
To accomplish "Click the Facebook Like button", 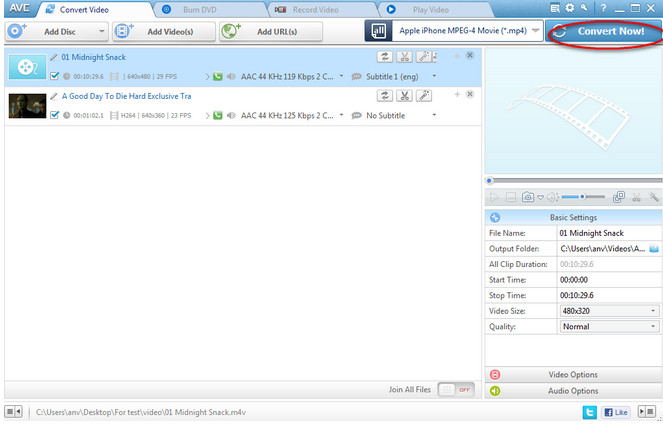I will [616, 412].
